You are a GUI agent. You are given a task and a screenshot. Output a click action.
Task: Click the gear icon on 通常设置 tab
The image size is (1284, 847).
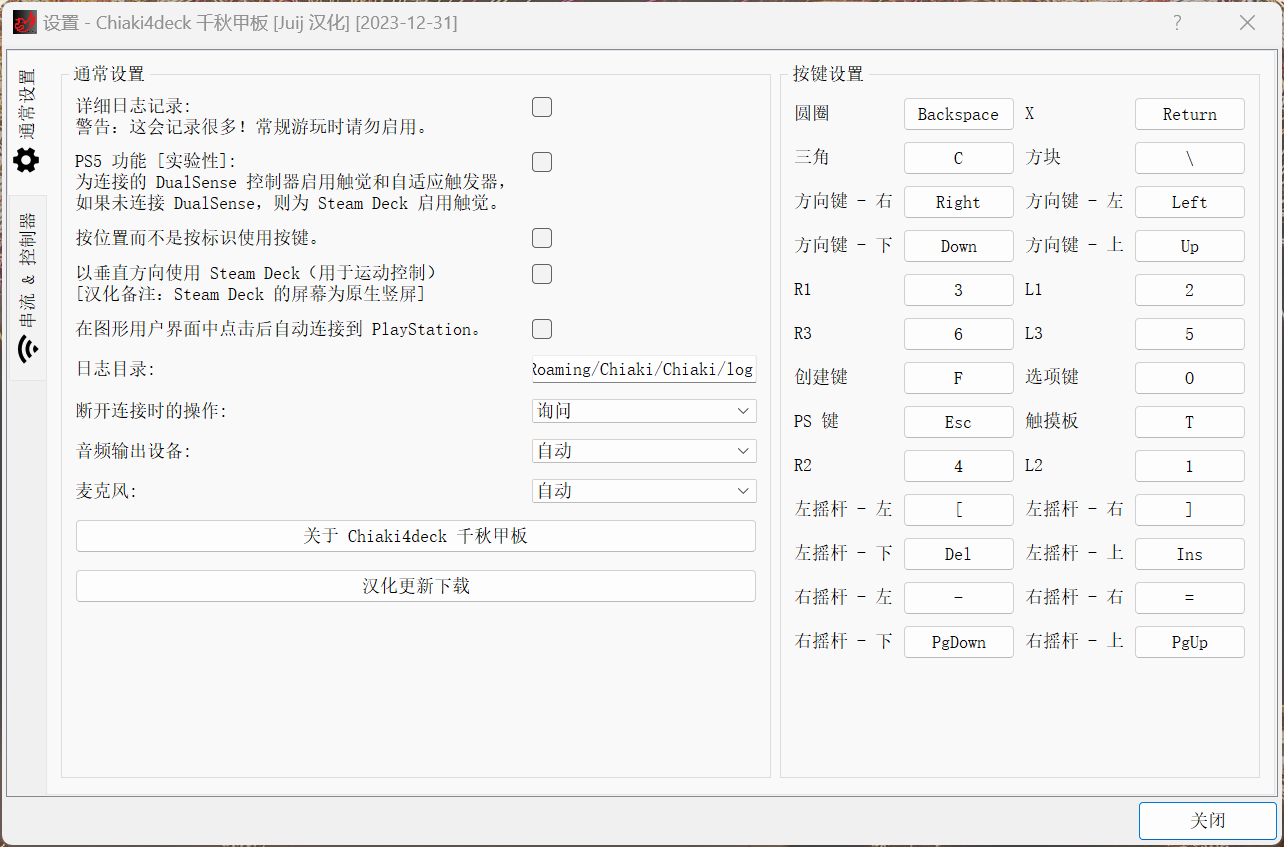[26, 160]
